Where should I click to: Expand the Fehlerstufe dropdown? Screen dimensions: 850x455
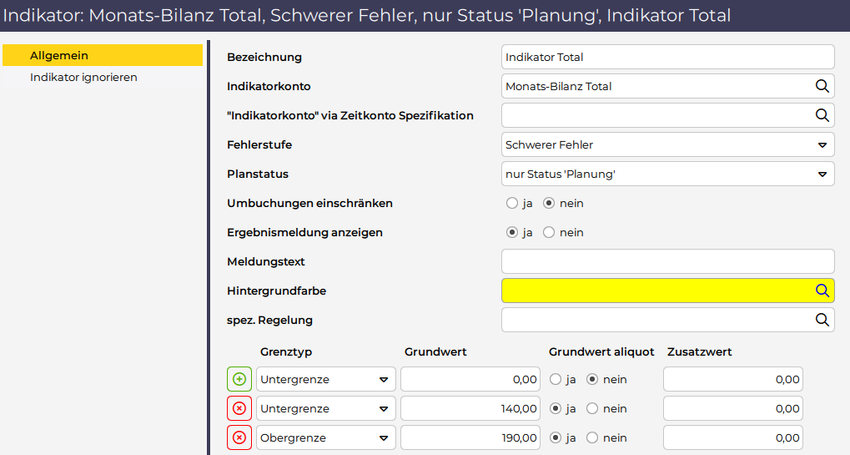pyautogui.click(x=822, y=145)
